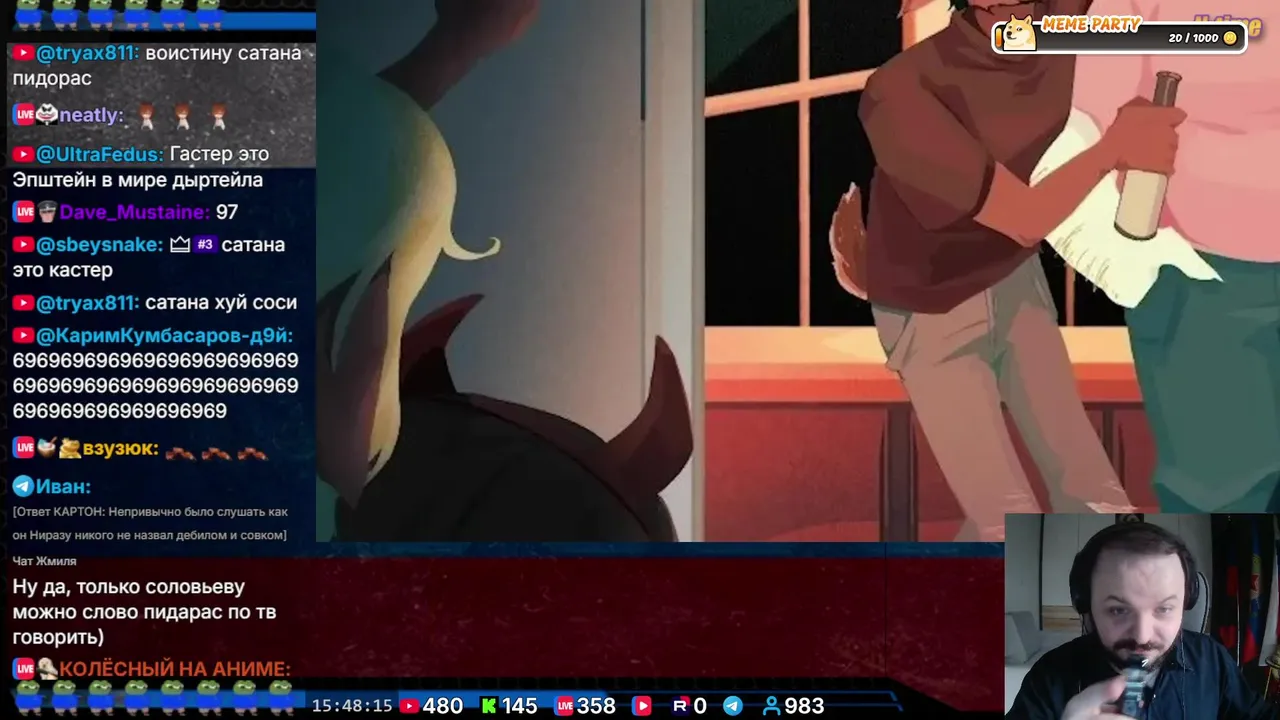Click the Telegram icon in bottom status bar

pos(733,706)
